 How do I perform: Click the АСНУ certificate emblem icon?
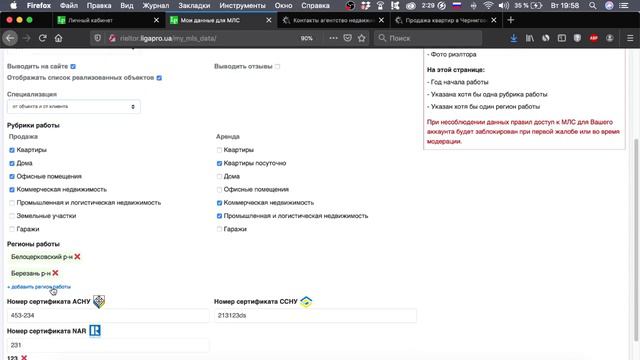[99, 302]
